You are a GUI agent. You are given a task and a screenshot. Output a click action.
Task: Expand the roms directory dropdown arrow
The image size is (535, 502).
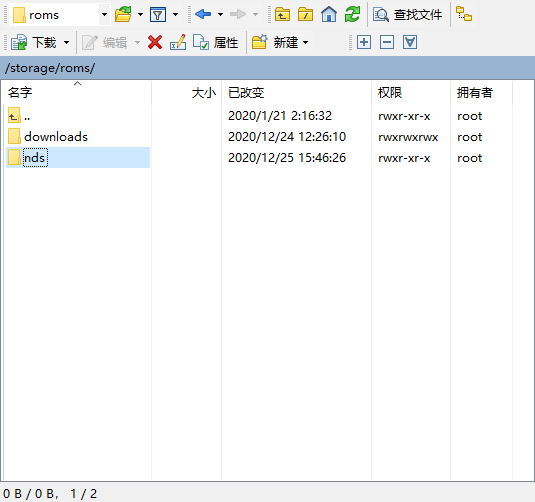104,15
